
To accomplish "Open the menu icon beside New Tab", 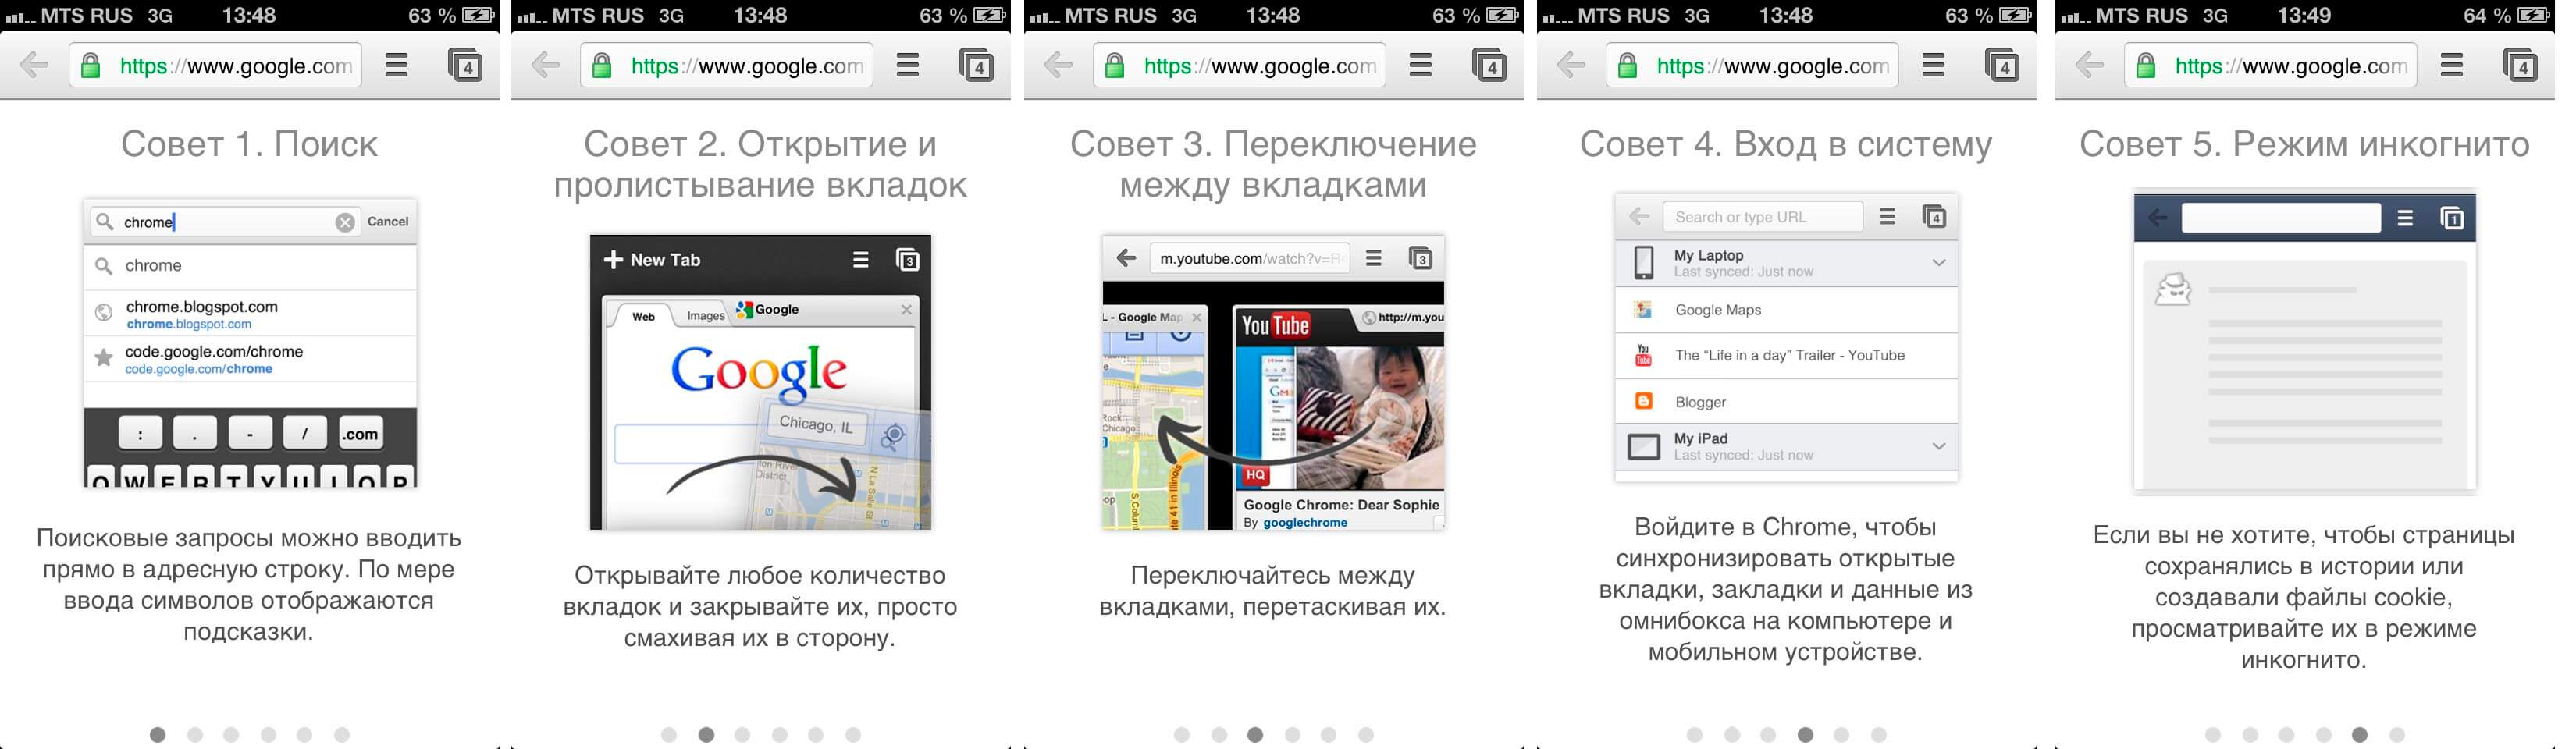I will 861,260.
